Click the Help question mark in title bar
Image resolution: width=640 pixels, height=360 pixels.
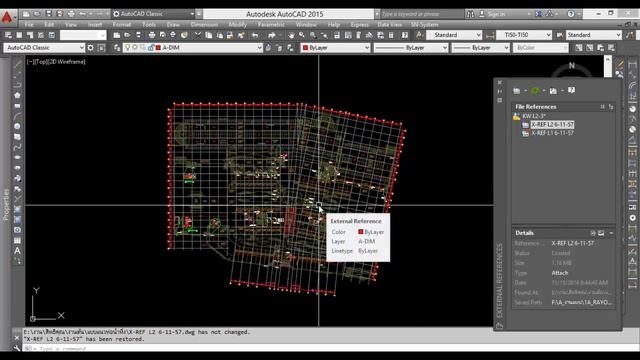pyautogui.click(x=571, y=14)
